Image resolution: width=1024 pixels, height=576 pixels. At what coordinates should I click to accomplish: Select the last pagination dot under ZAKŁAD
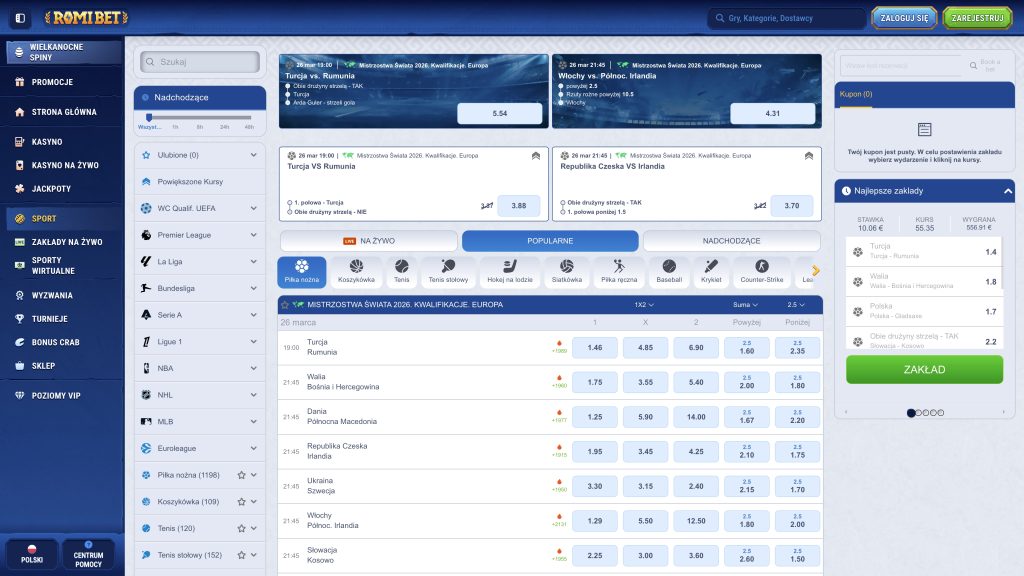click(941, 413)
